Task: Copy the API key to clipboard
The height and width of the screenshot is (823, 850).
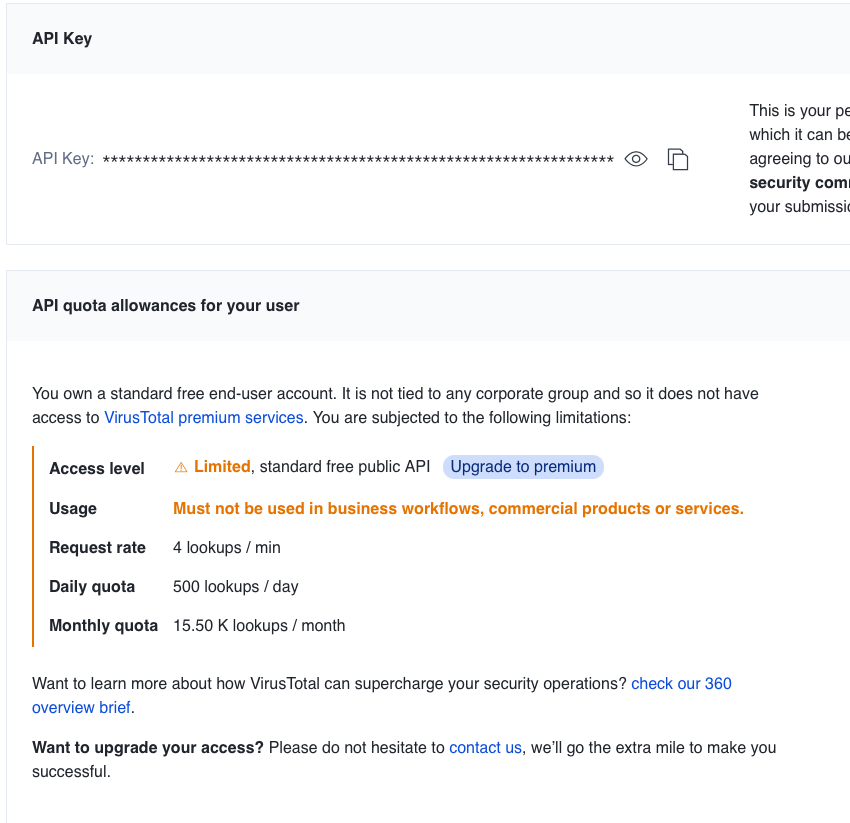Action: pos(678,159)
